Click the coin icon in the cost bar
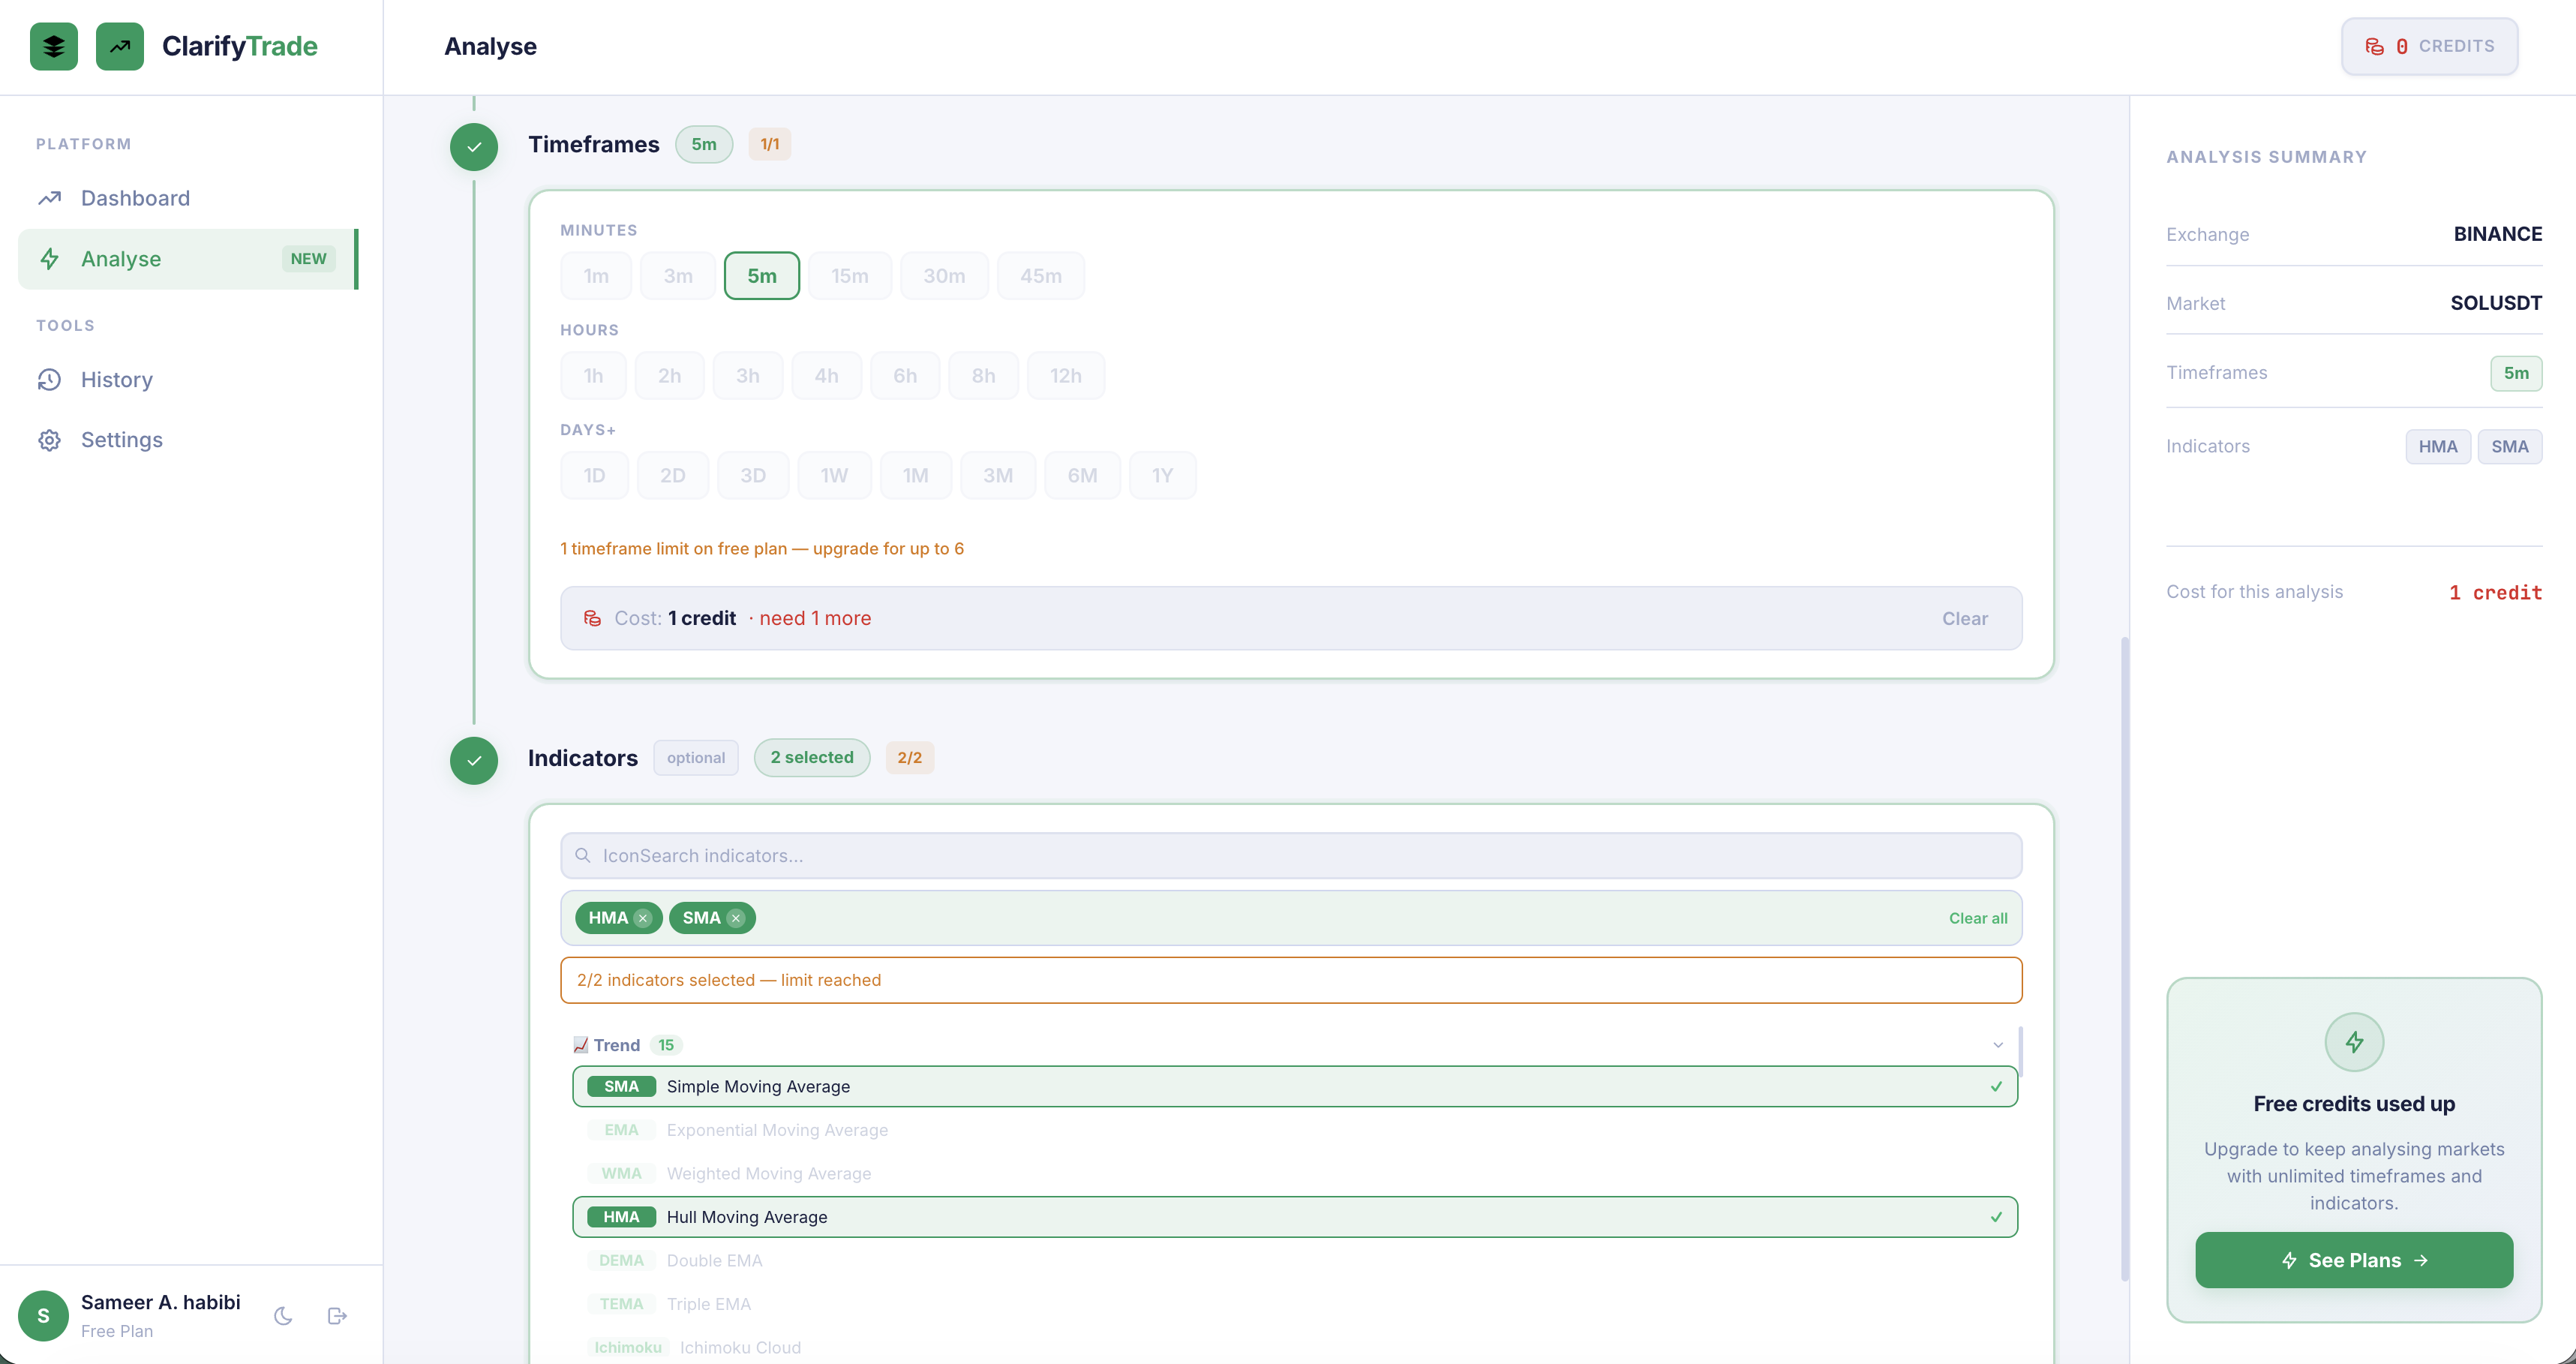Screen dimensions: 2576x1364 [592, 618]
